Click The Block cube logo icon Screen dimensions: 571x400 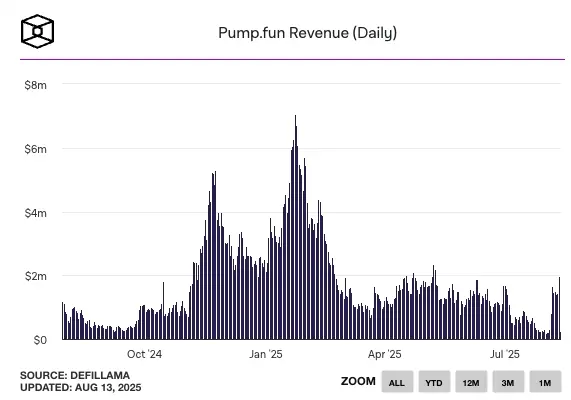pyautogui.click(x=37, y=31)
